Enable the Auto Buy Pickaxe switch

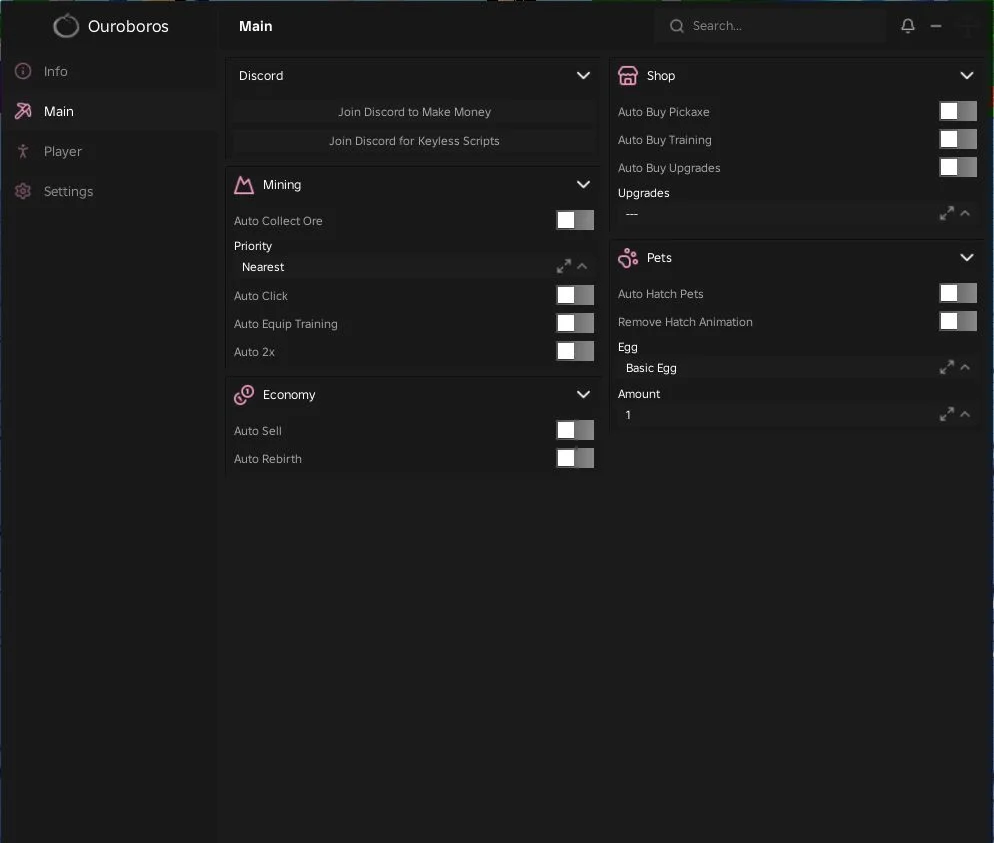click(958, 112)
